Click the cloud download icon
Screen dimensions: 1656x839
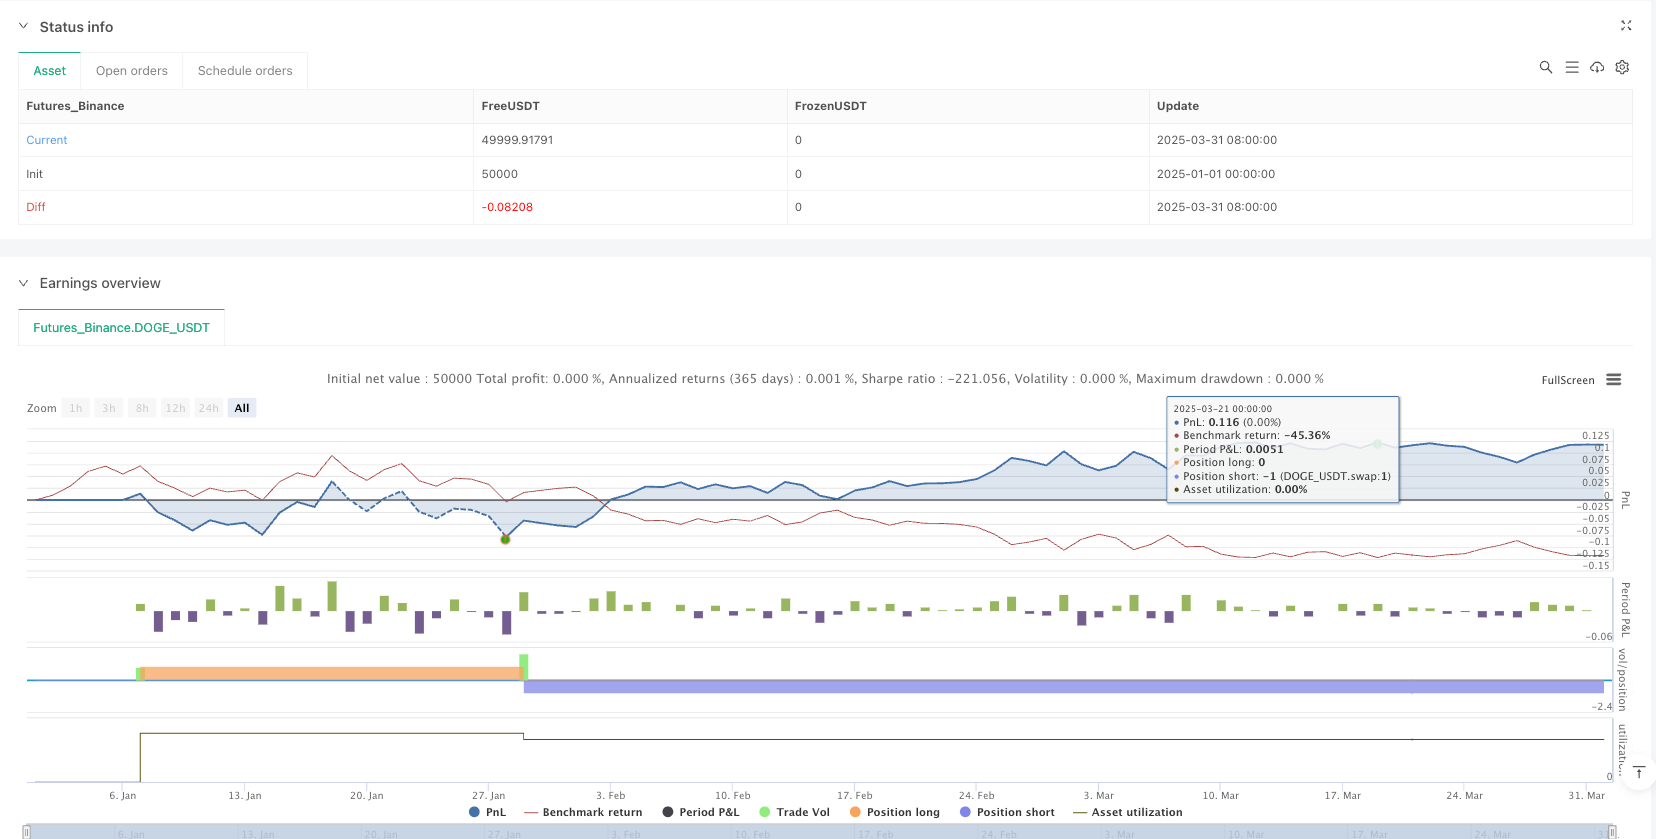[1597, 67]
